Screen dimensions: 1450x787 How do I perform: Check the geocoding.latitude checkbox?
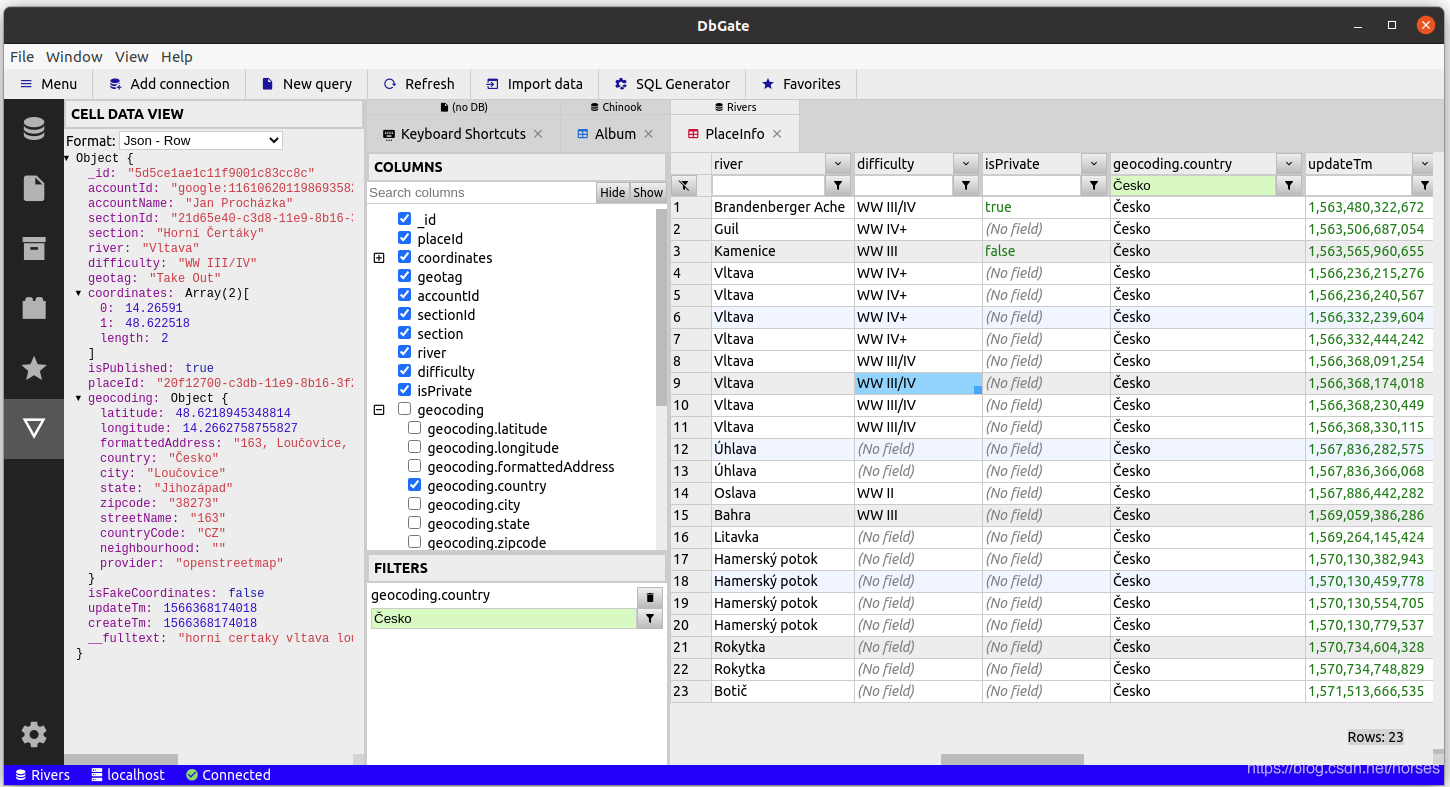414,428
